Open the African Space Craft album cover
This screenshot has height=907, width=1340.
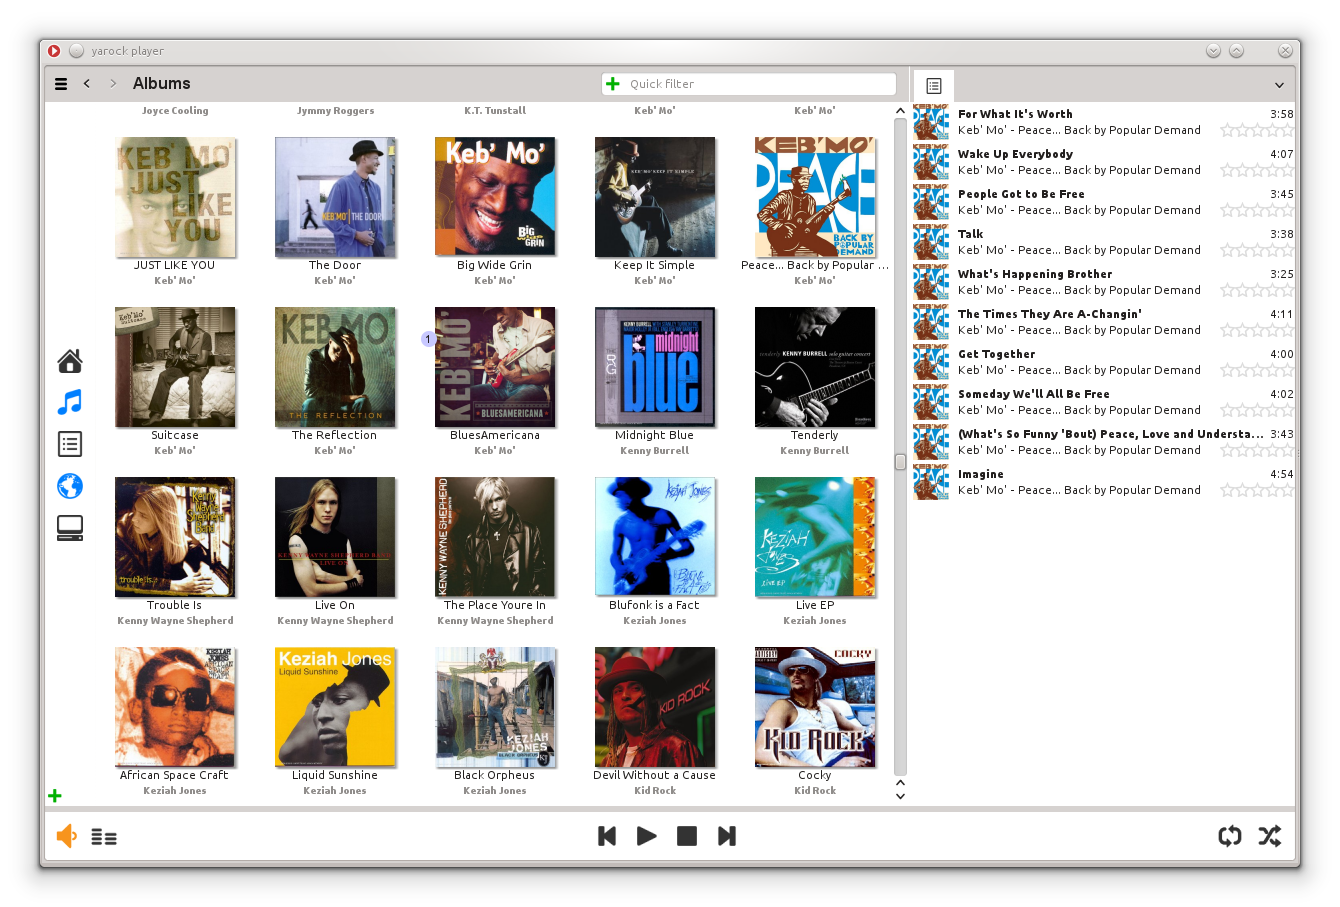(x=175, y=707)
